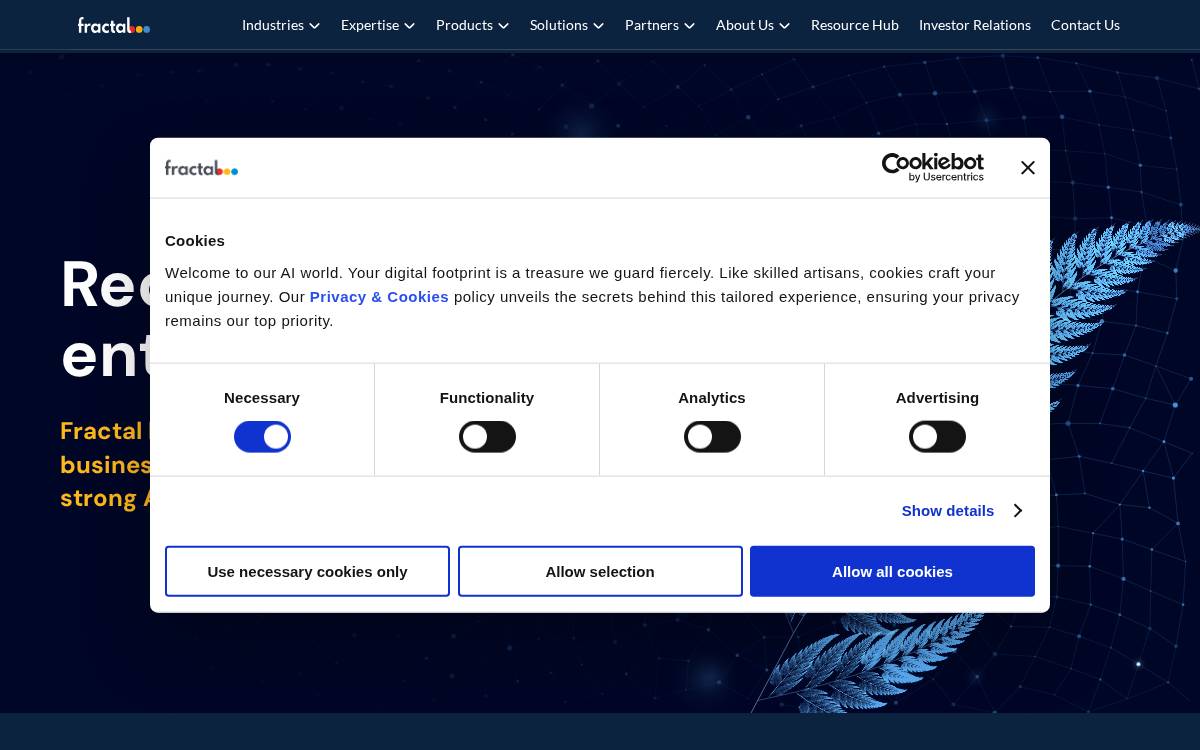
Task: Open the Solutions dropdown
Action: (x=567, y=25)
